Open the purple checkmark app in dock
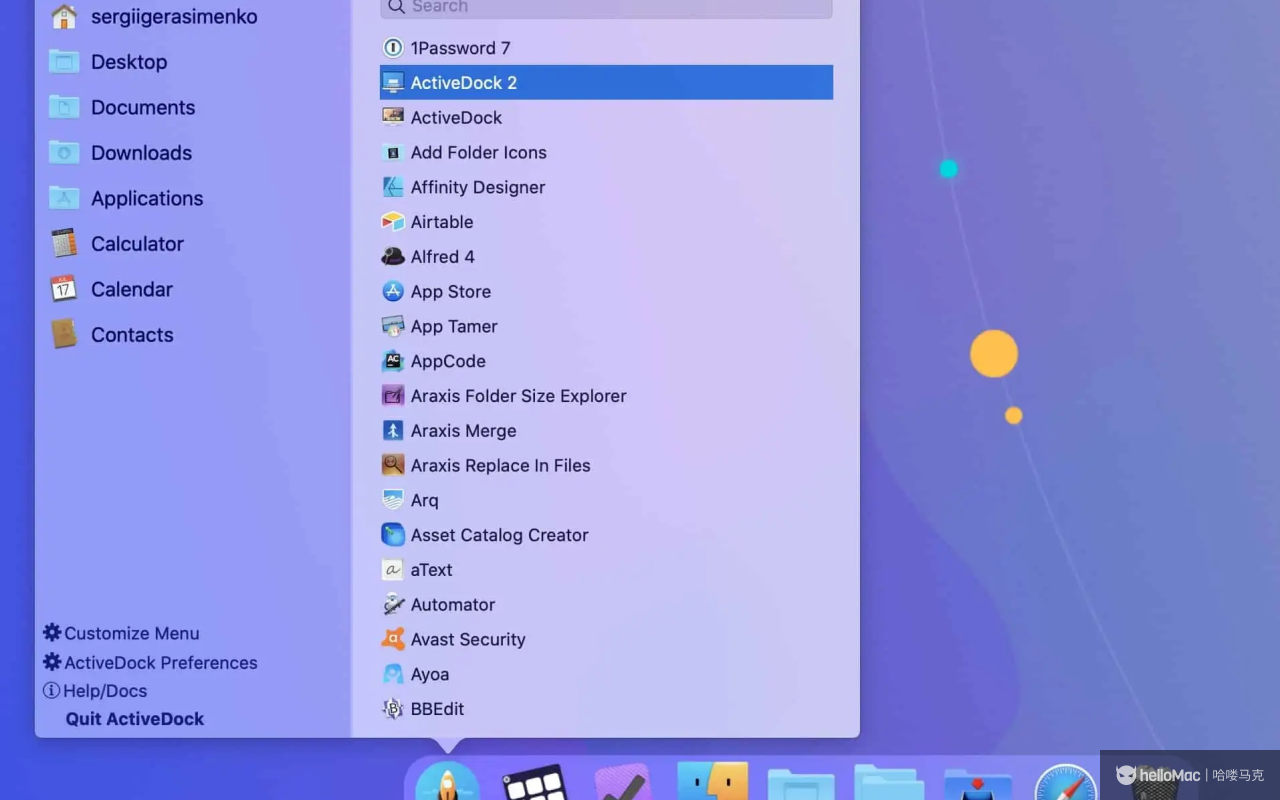The width and height of the screenshot is (1280, 800). (x=622, y=782)
